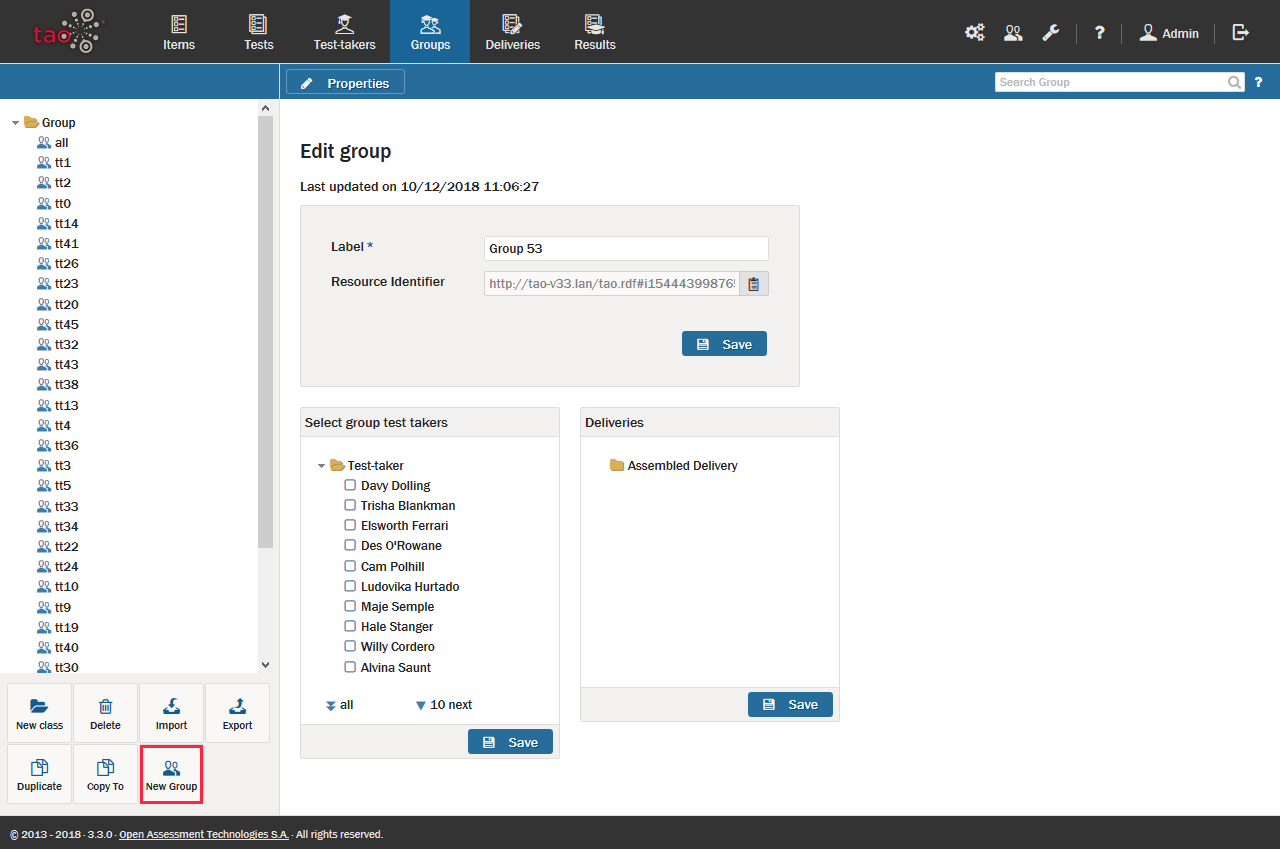Show 10 next test takers
This screenshot has width=1280, height=849.
coord(444,705)
